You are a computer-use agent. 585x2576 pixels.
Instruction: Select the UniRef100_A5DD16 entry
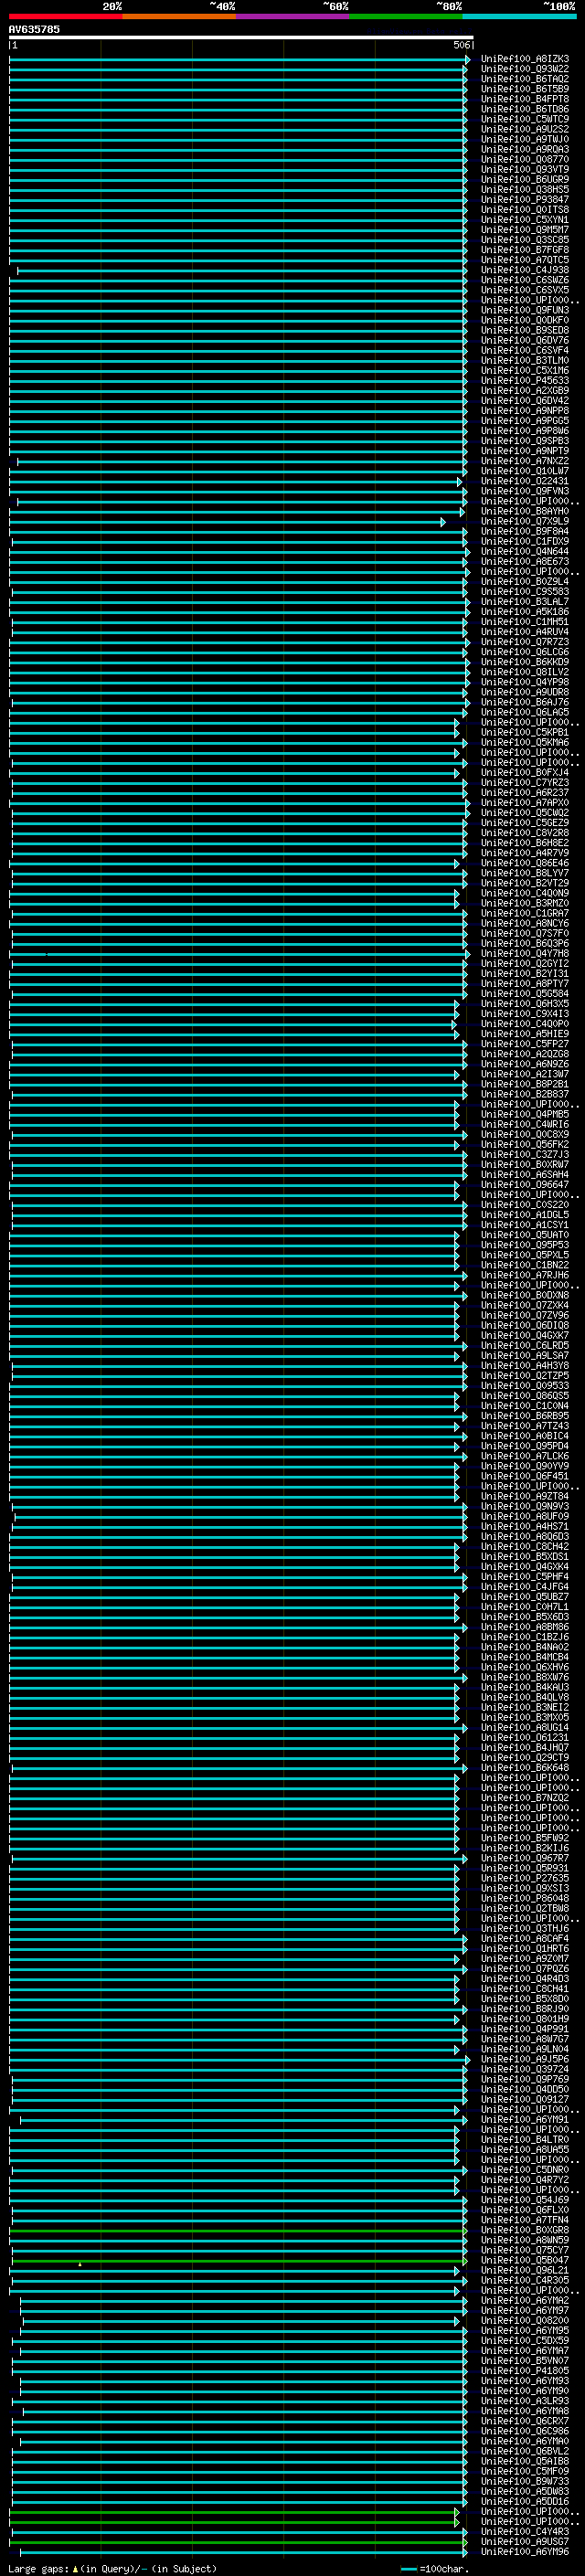click(525, 2503)
